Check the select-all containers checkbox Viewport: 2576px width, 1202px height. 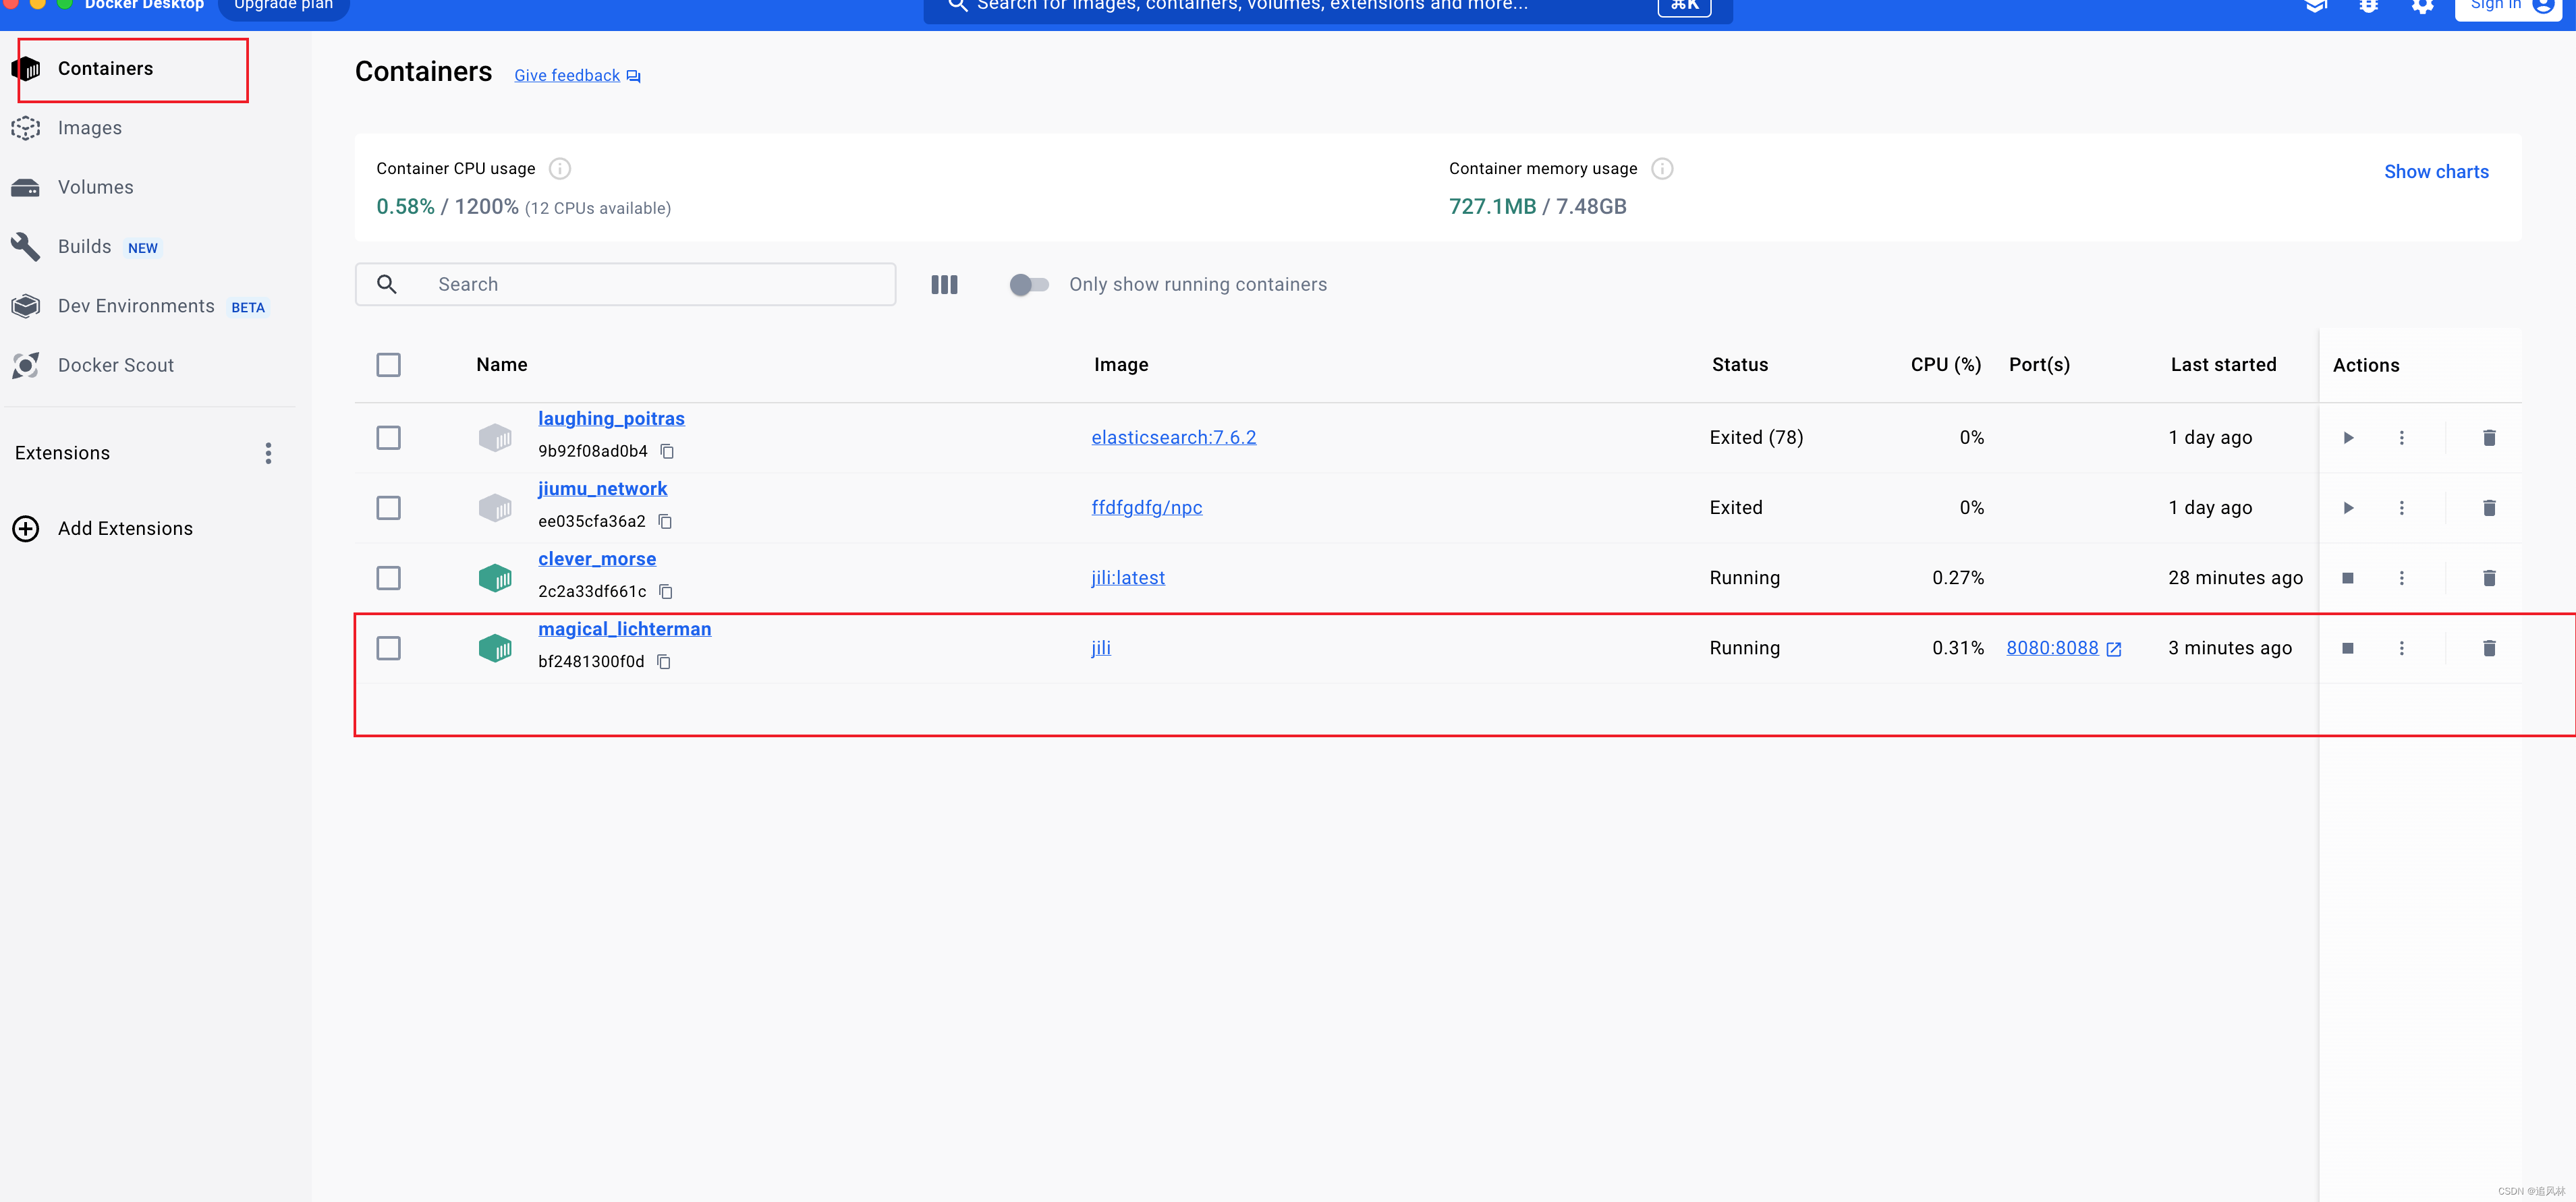(x=389, y=365)
